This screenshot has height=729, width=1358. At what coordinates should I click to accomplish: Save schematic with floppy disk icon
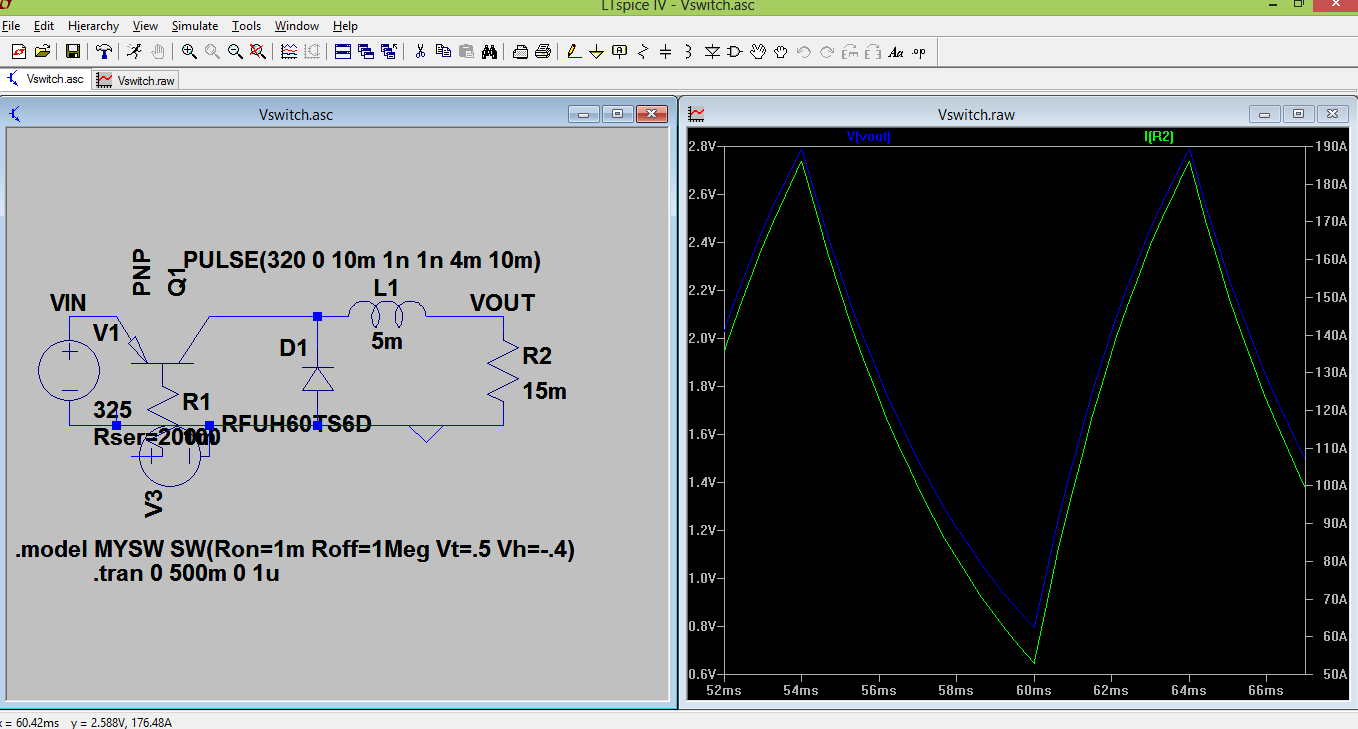pos(73,51)
